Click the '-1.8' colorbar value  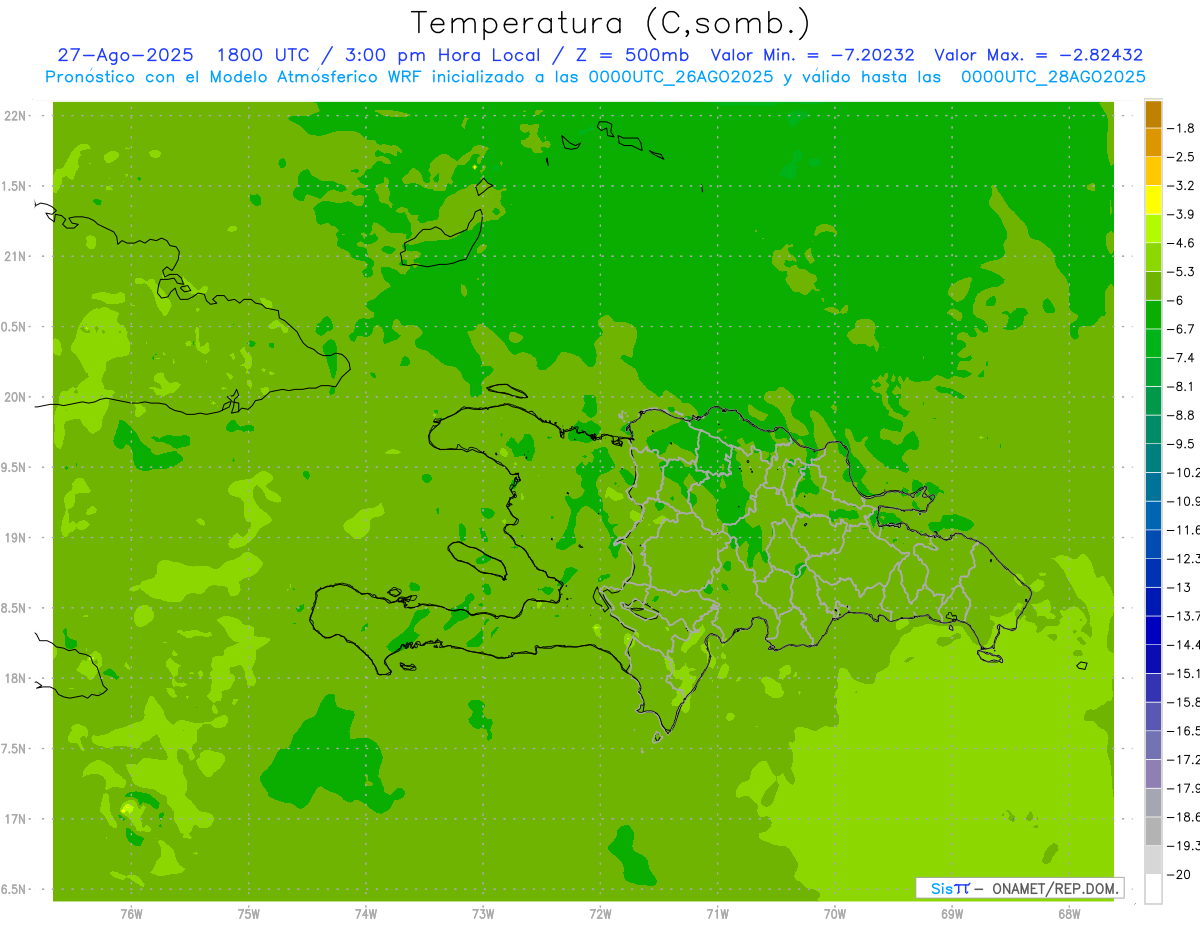(1182, 128)
